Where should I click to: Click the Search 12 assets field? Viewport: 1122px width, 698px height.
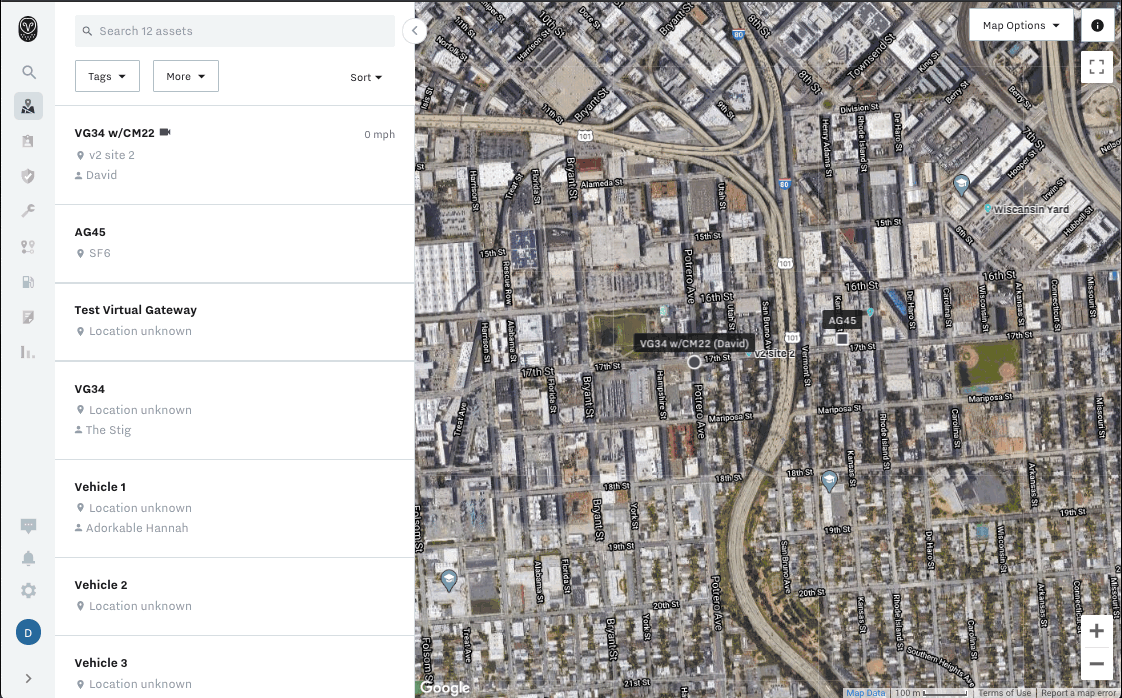[235, 31]
